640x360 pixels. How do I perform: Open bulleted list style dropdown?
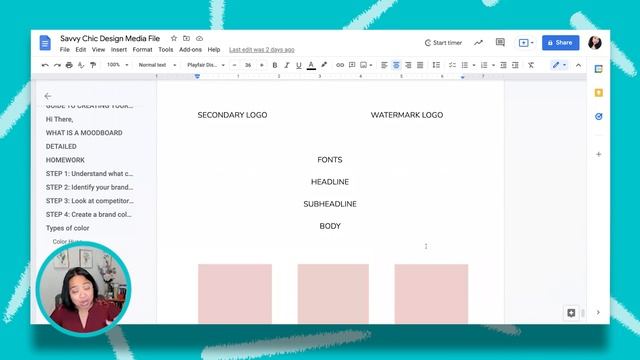[474, 65]
